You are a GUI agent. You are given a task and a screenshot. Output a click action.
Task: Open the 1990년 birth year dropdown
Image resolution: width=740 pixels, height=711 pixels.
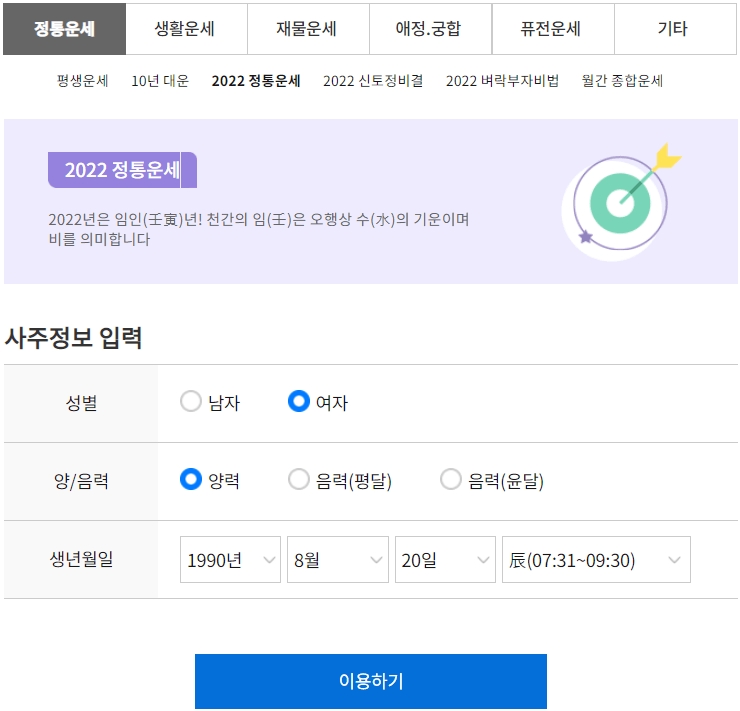click(x=230, y=560)
